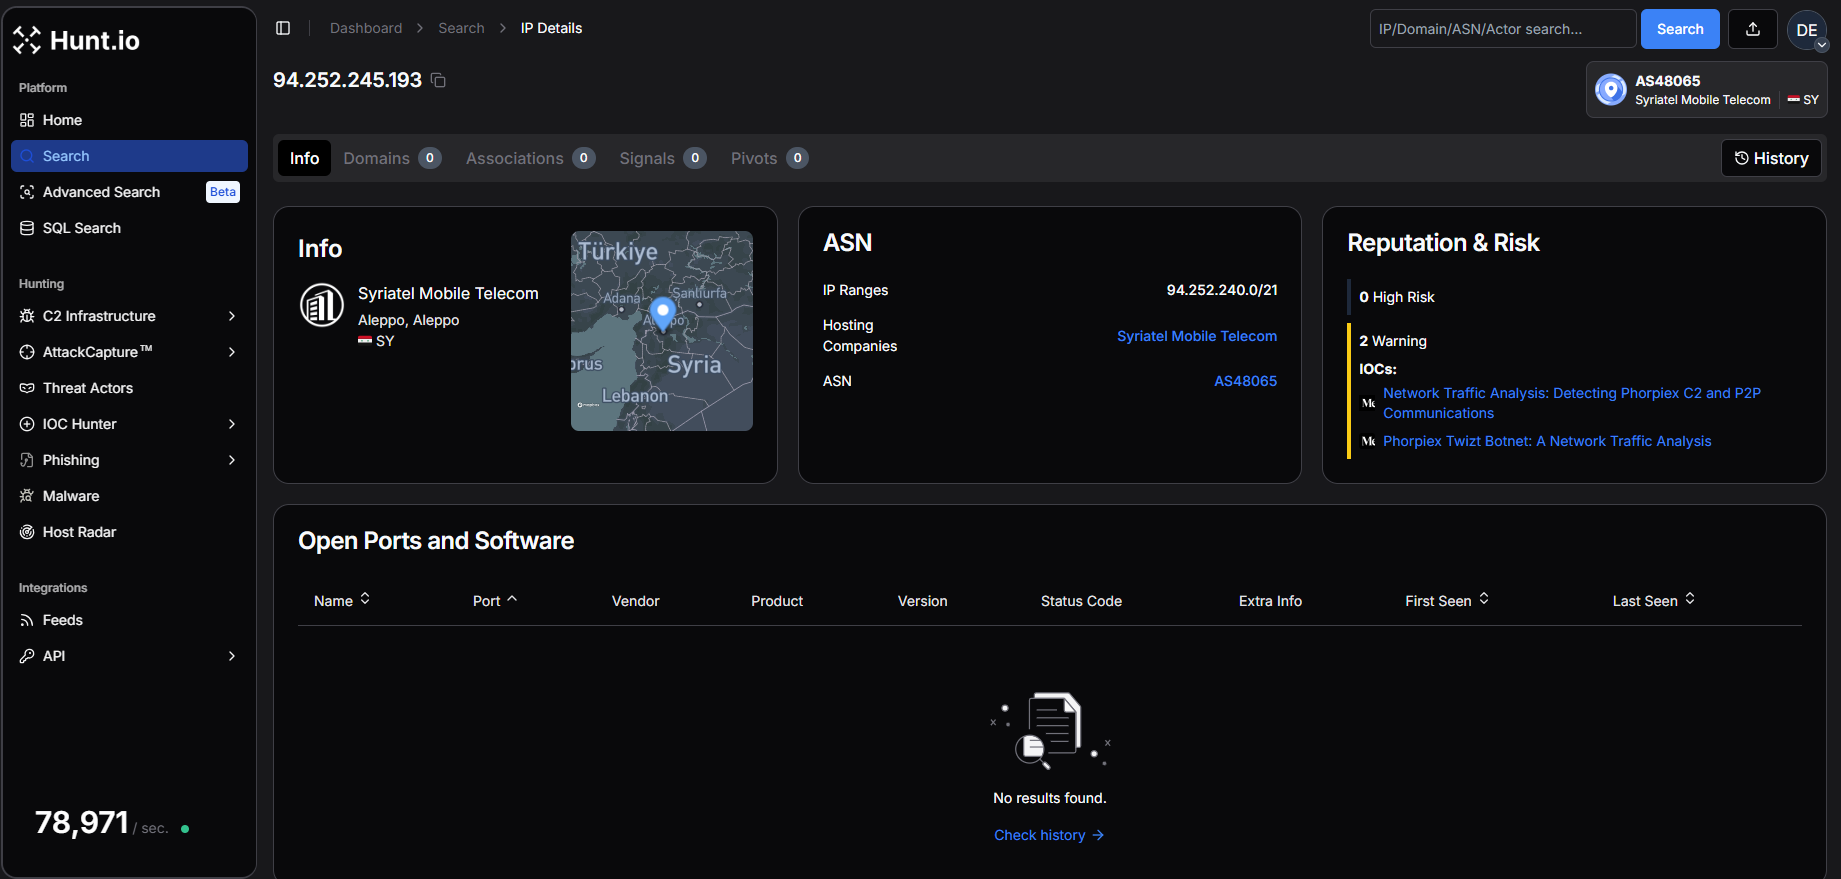The height and width of the screenshot is (879, 1841).
Task: Open Feeds in the sidebar
Action: pyautogui.click(x=129, y=620)
